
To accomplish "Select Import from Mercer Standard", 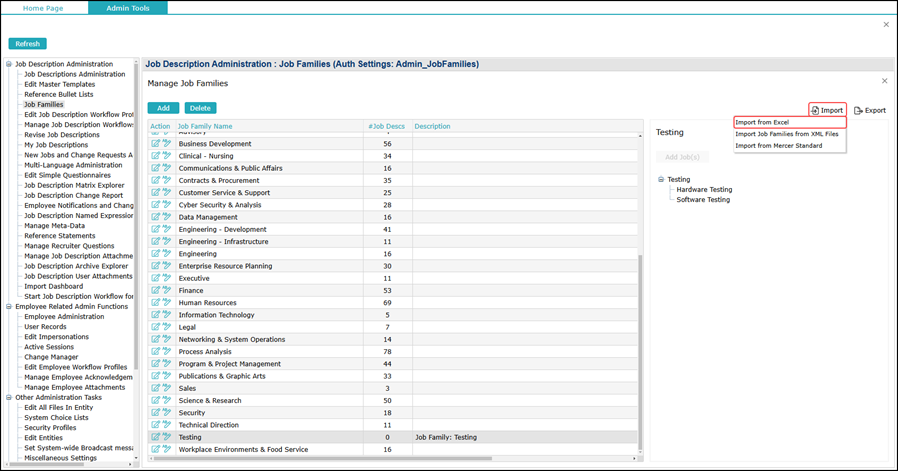I will point(778,146).
